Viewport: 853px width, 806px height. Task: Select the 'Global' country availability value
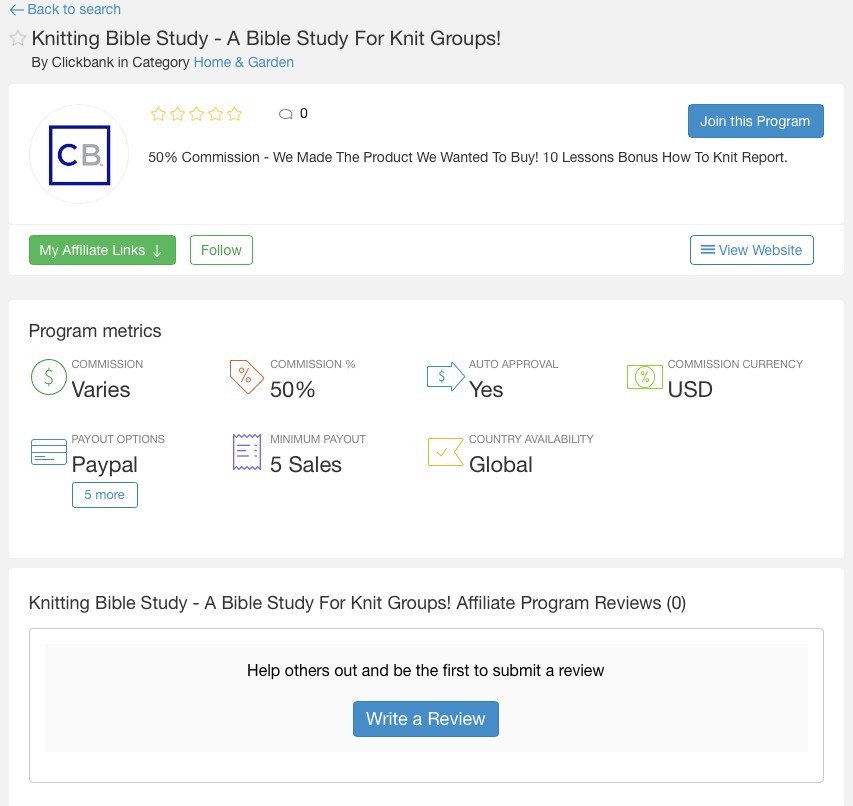[x=500, y=464]
